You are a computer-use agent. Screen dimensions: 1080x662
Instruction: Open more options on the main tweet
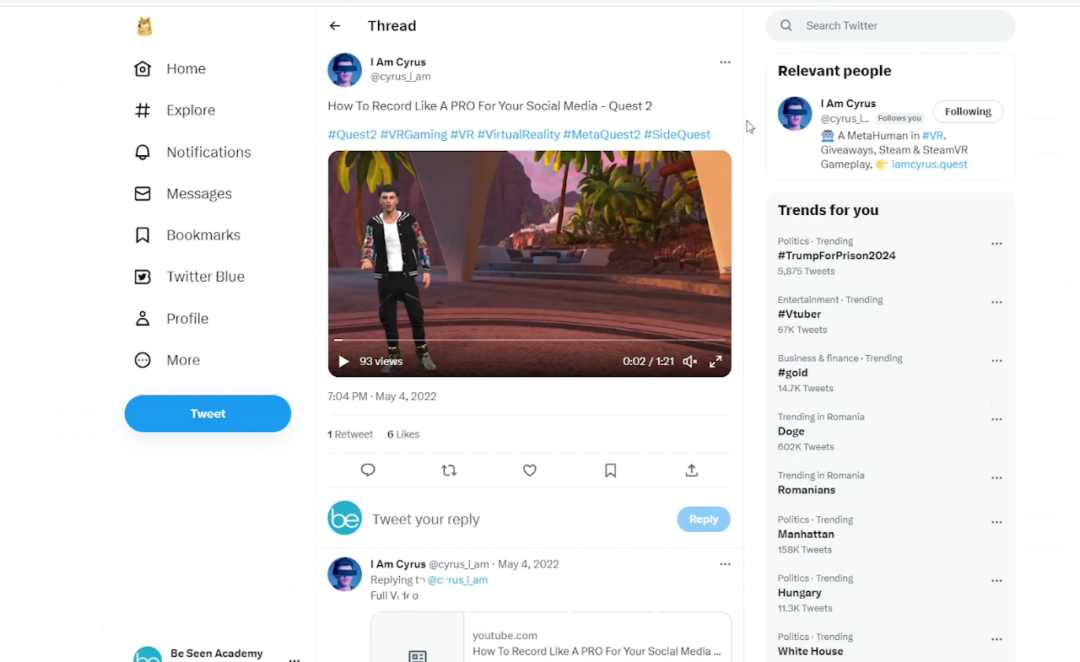[x=725, y=62]
